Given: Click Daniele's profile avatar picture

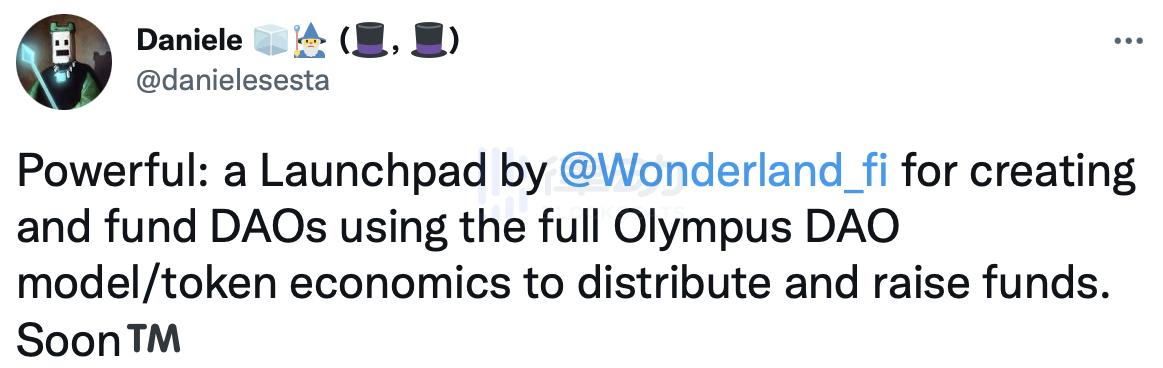Looking at the screenshot, I should tap(63, 62).
